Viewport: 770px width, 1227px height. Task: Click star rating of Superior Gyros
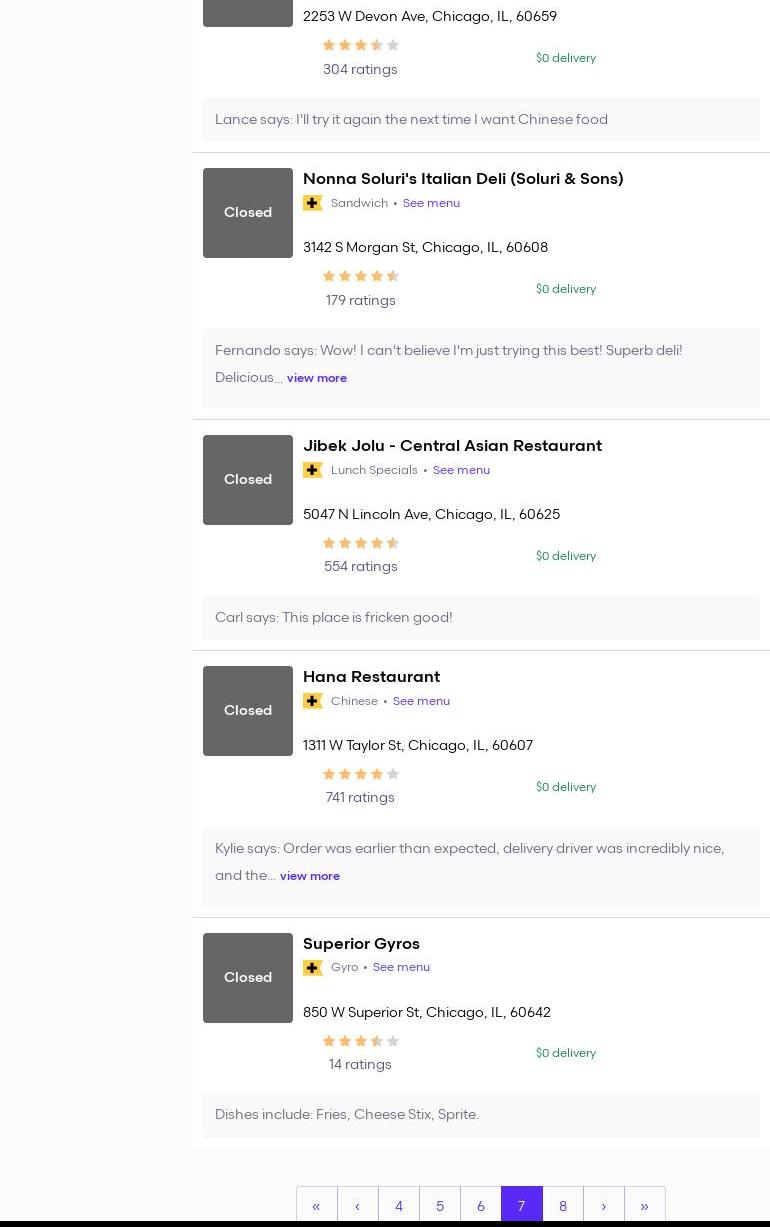tap(360, 1041)
